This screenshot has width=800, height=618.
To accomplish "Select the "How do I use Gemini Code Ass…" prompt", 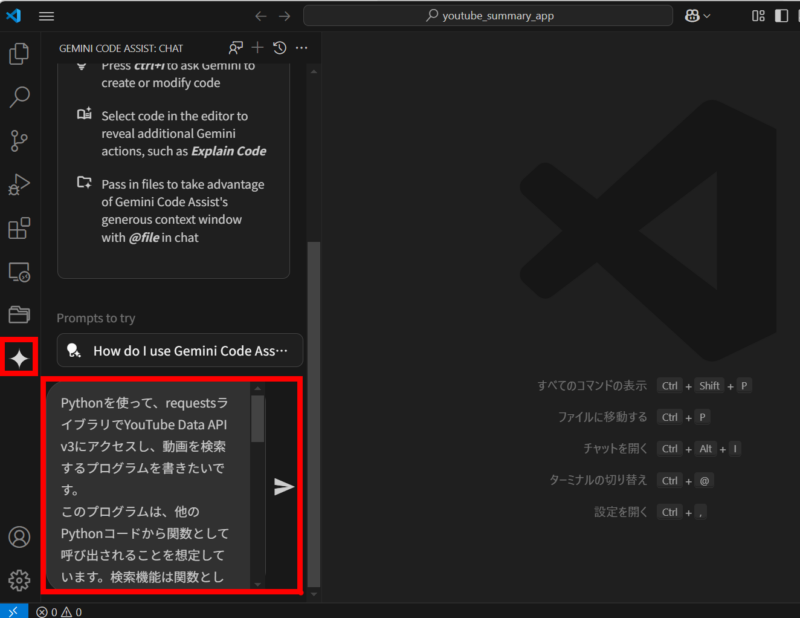I will (180, 351).
